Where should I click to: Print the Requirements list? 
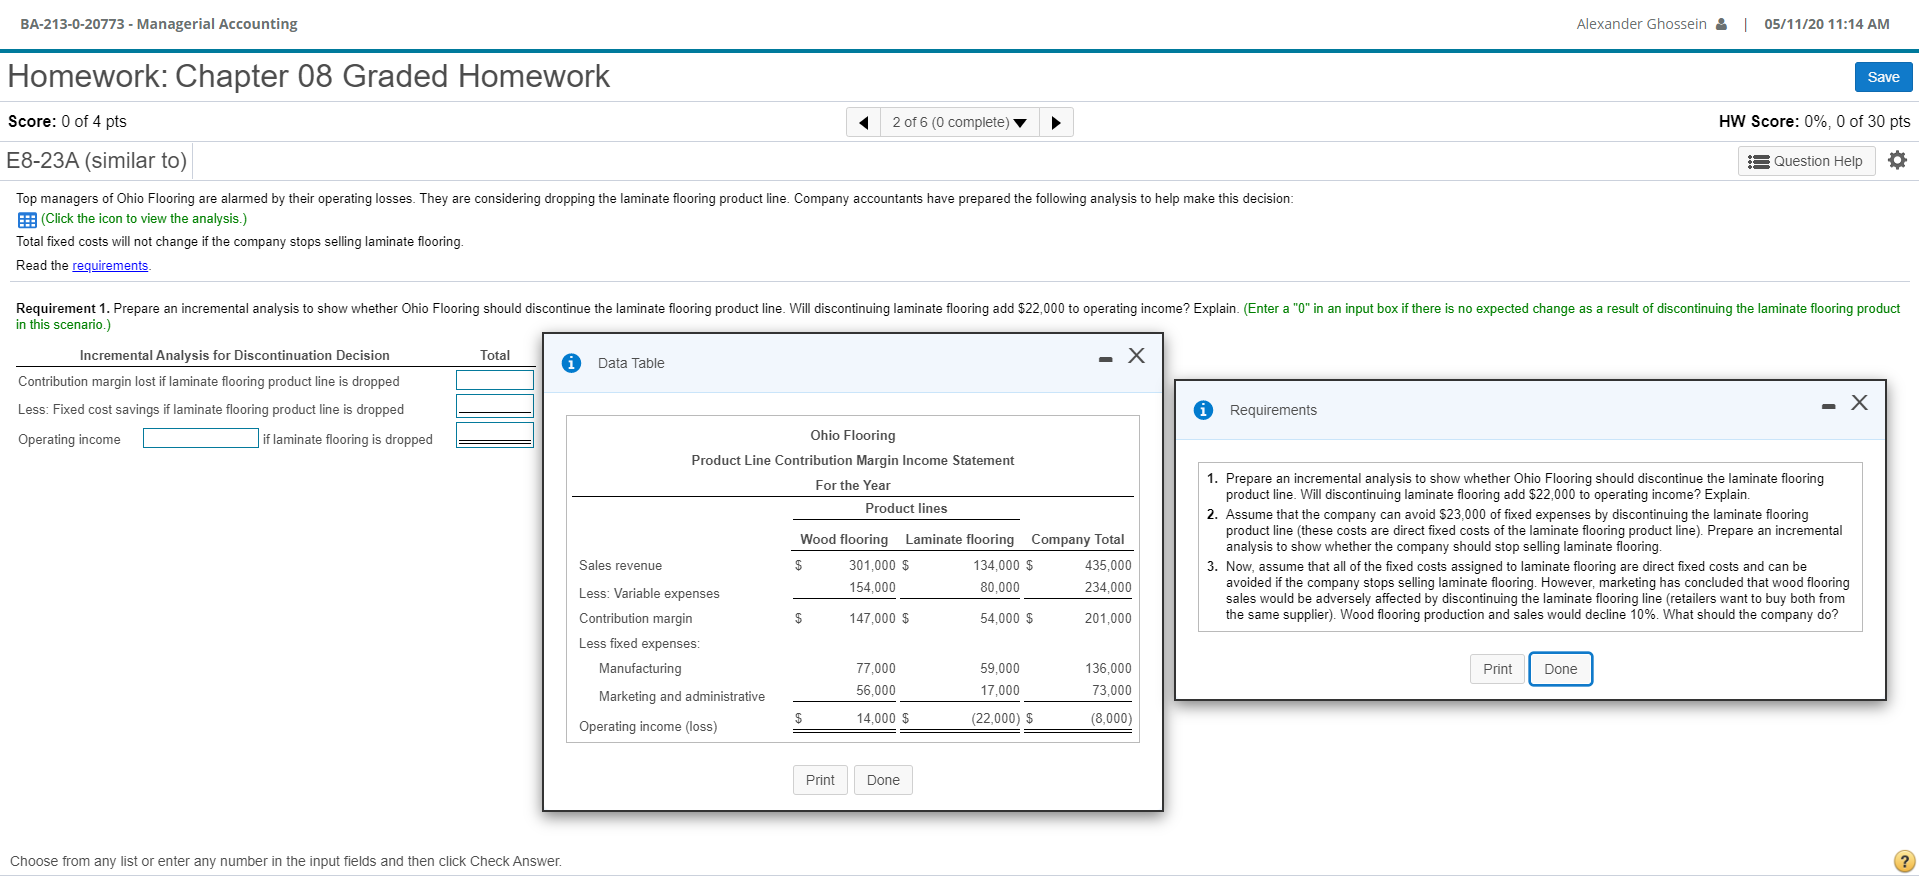(1497, 669)
